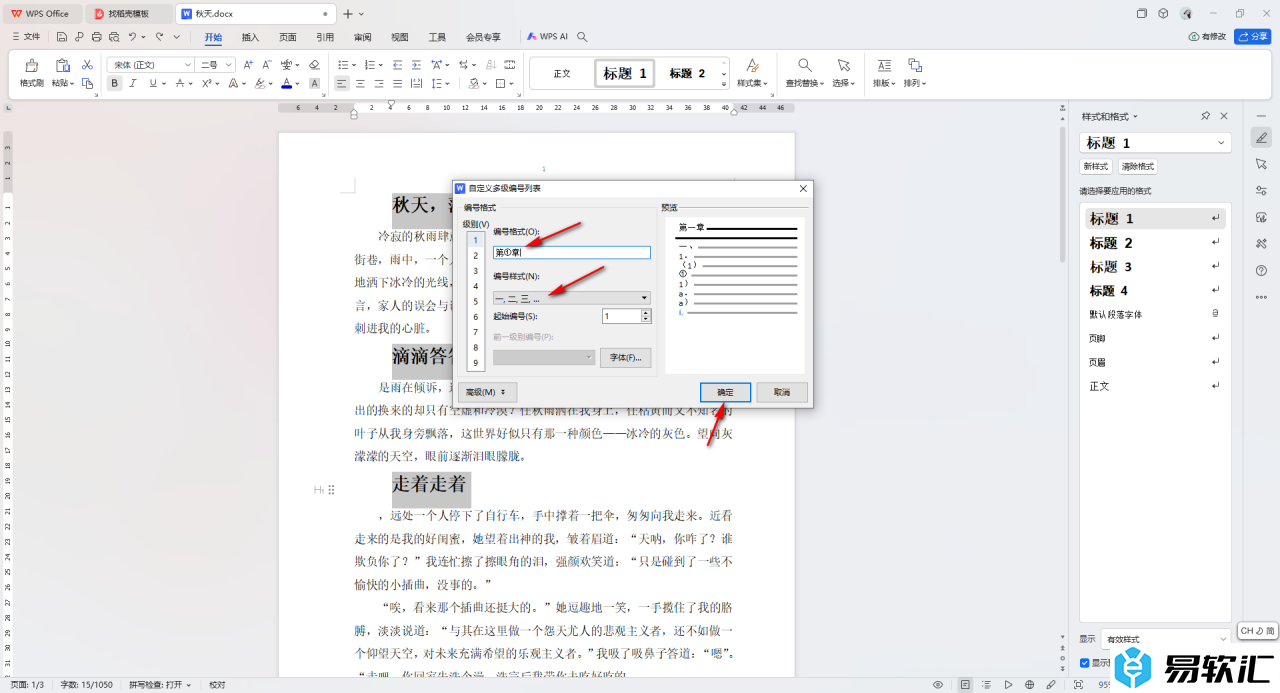Viewport: 1280px width, 693px height.
Task: Toggle Bold formatting button
Action: click(x=115, y=84)
